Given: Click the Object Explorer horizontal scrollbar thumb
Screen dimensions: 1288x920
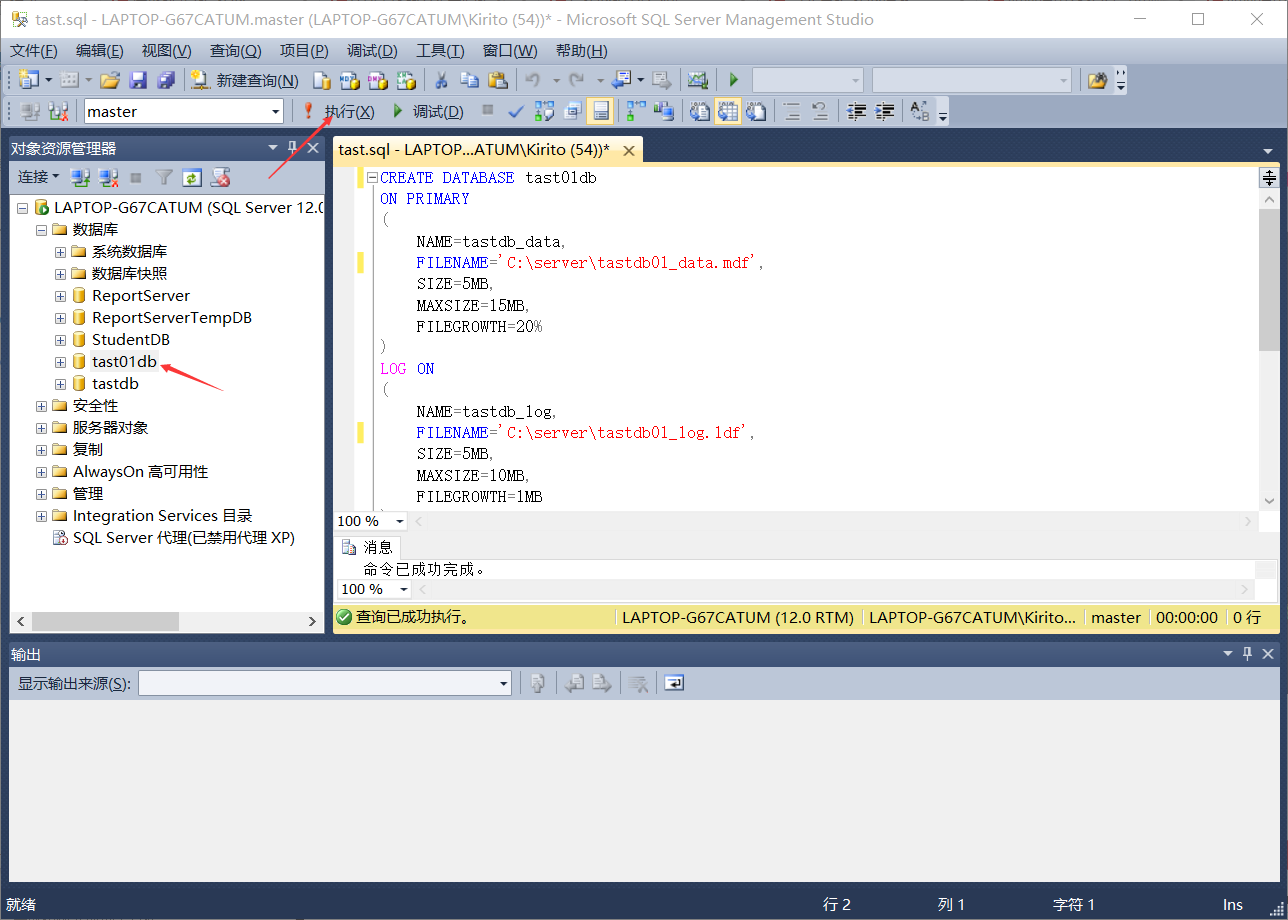Looking at the screenshot, I should [x=105, y=621].
